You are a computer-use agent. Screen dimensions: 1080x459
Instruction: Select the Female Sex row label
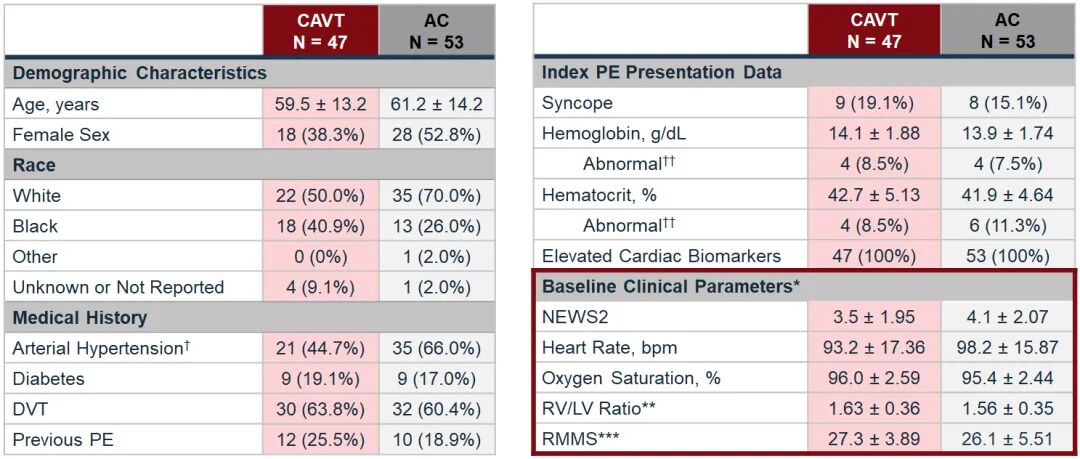61,134
